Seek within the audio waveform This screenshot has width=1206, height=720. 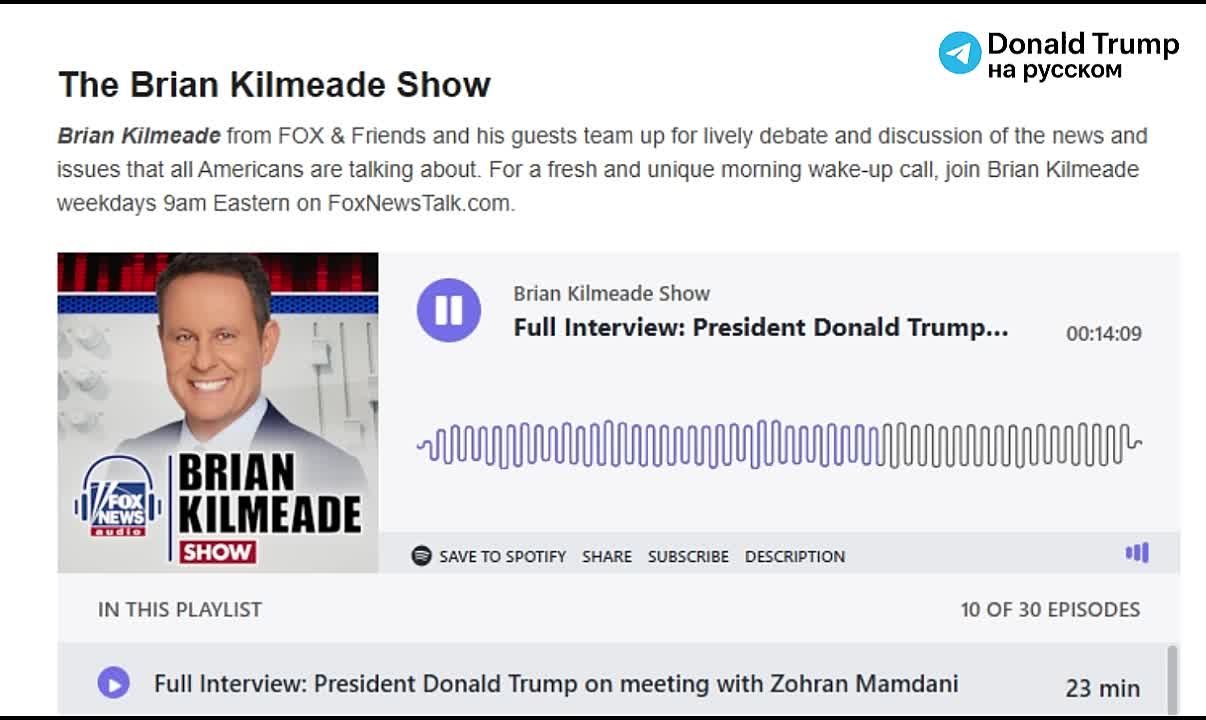point(779,445)
